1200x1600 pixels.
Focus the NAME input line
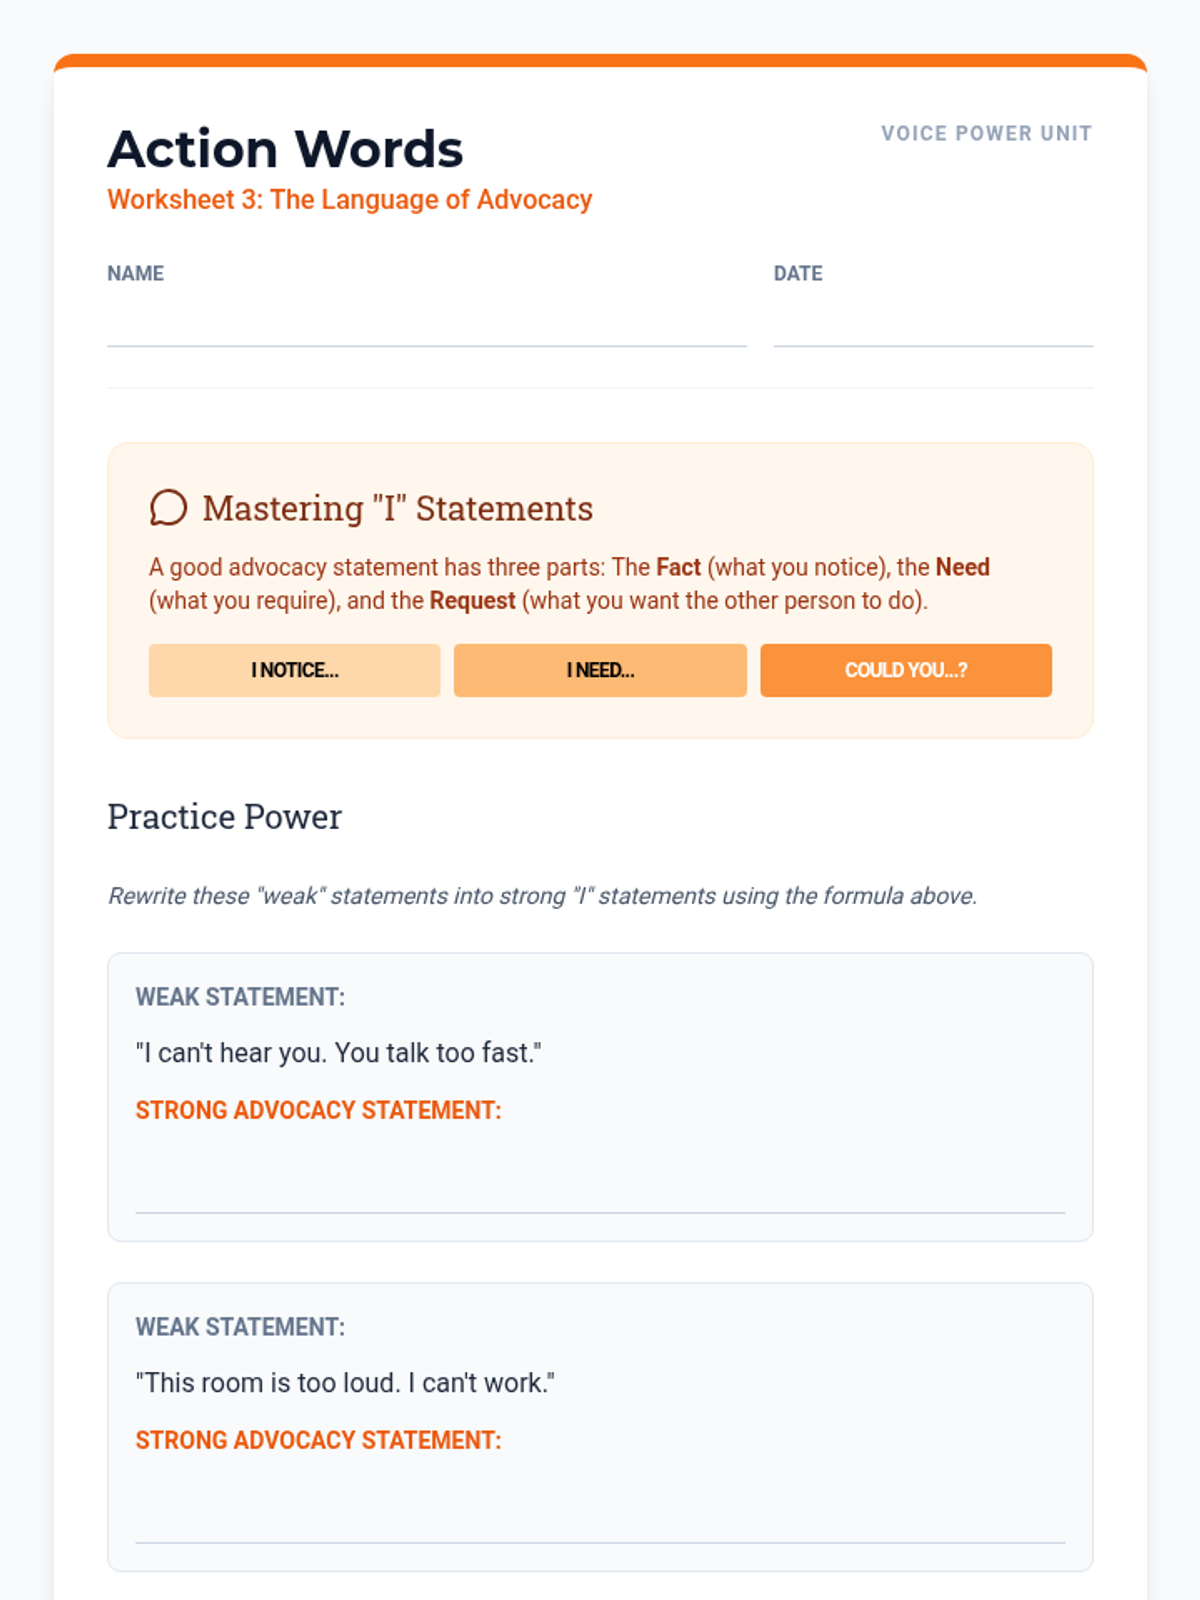point(426,325)
